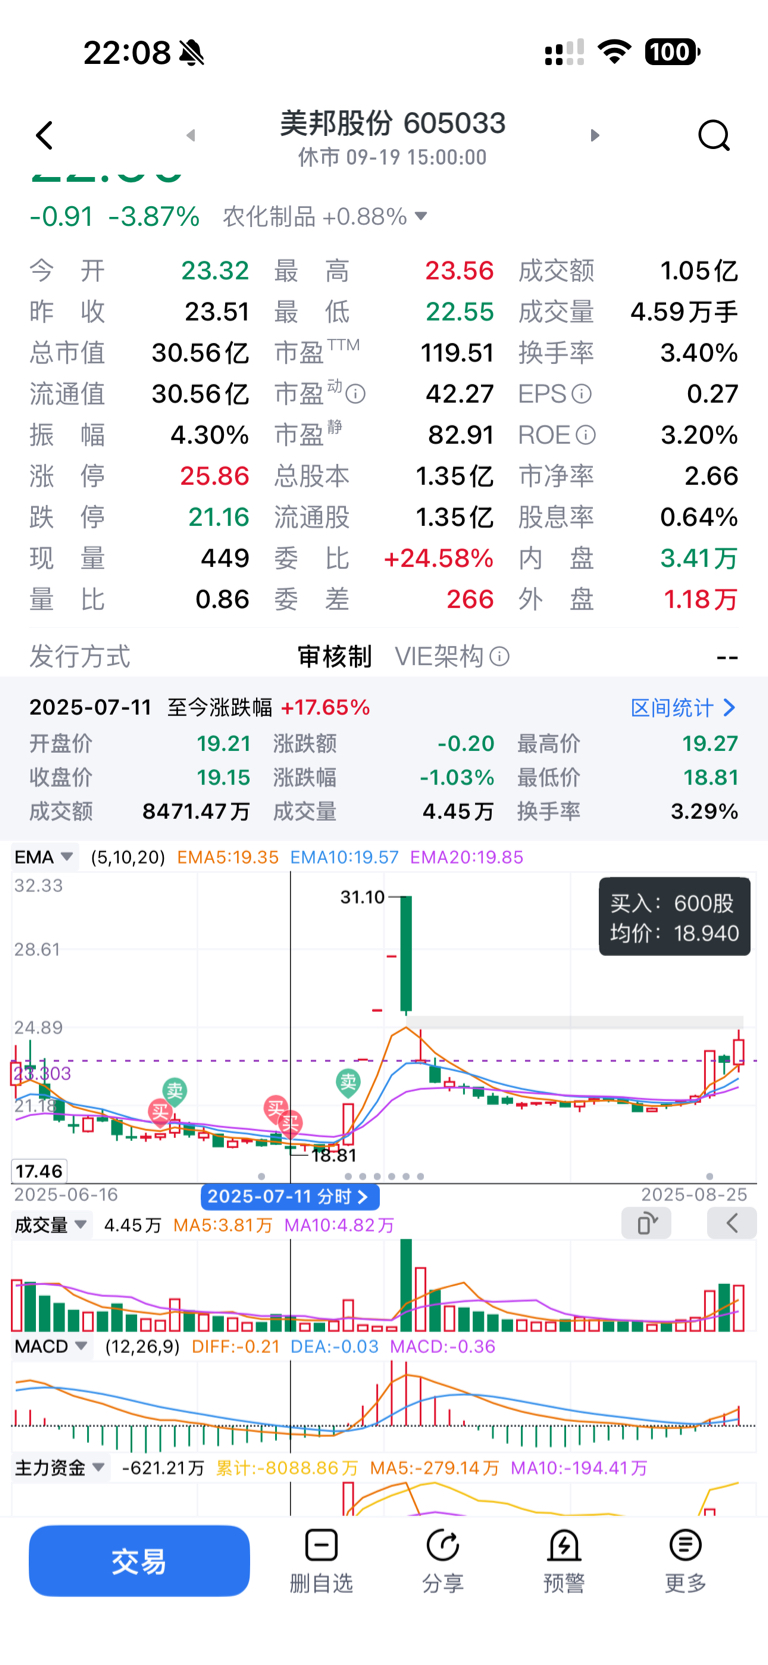The width and height of the screenshot is (768, 1665).
Task: Open the MACD indicator dropdown
Action: (x=52, y=1346)
